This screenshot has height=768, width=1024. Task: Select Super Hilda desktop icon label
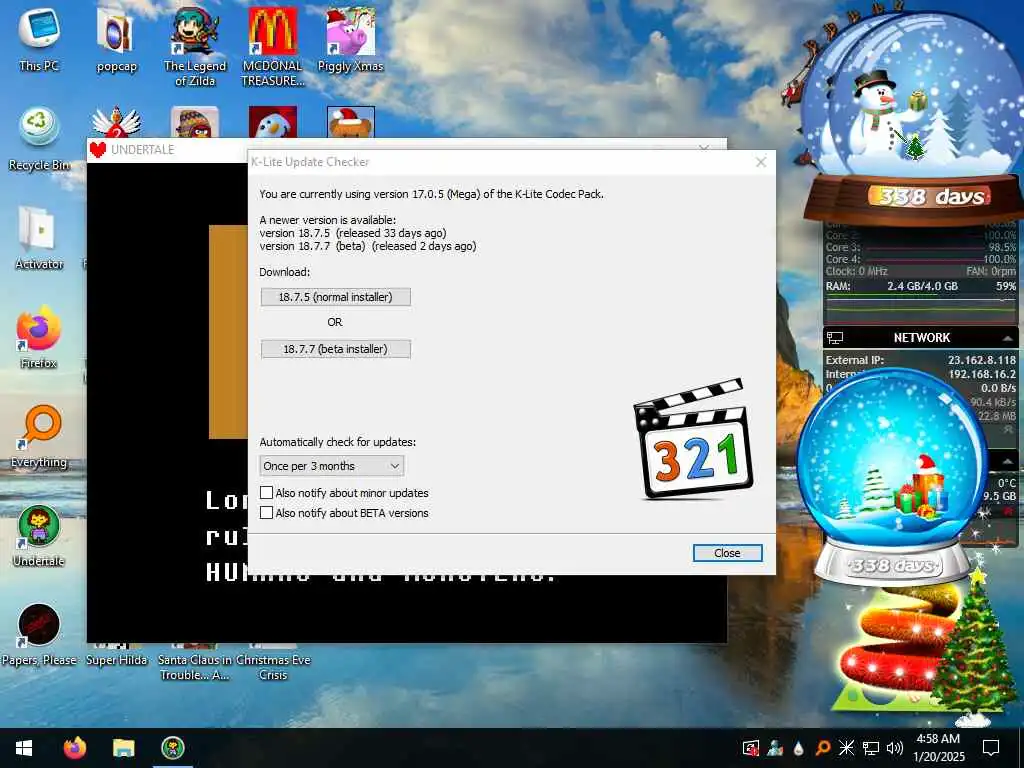(x=117, y=660)
